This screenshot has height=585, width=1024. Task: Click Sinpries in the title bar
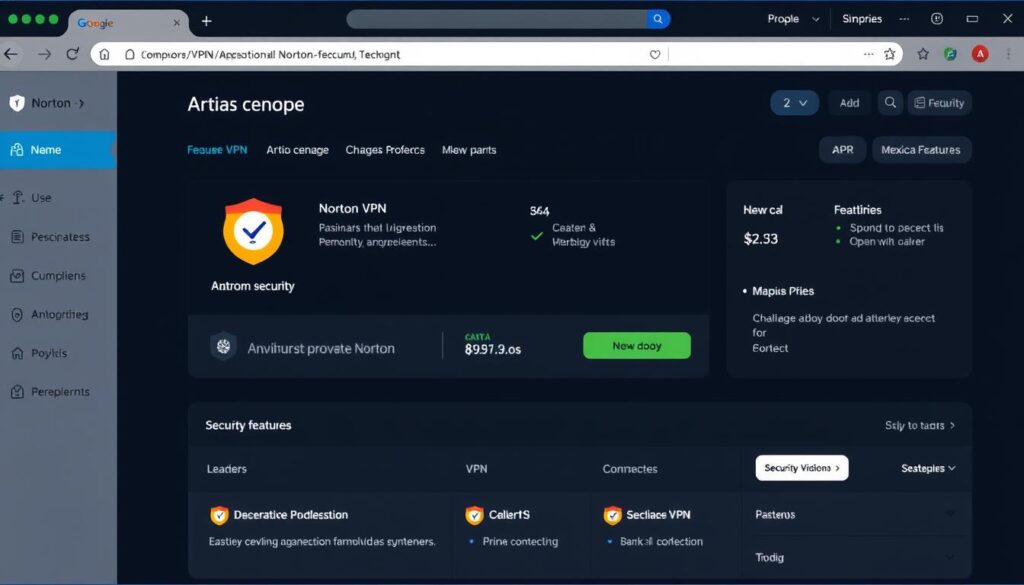pos(862,19)
